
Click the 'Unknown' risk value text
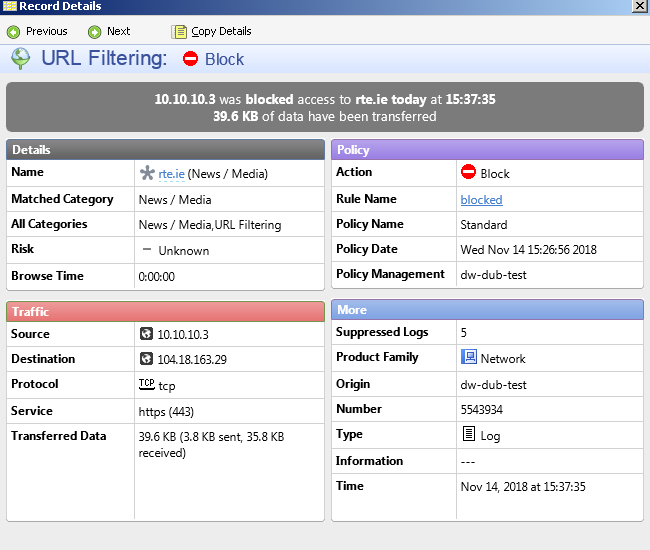point(184,251)
